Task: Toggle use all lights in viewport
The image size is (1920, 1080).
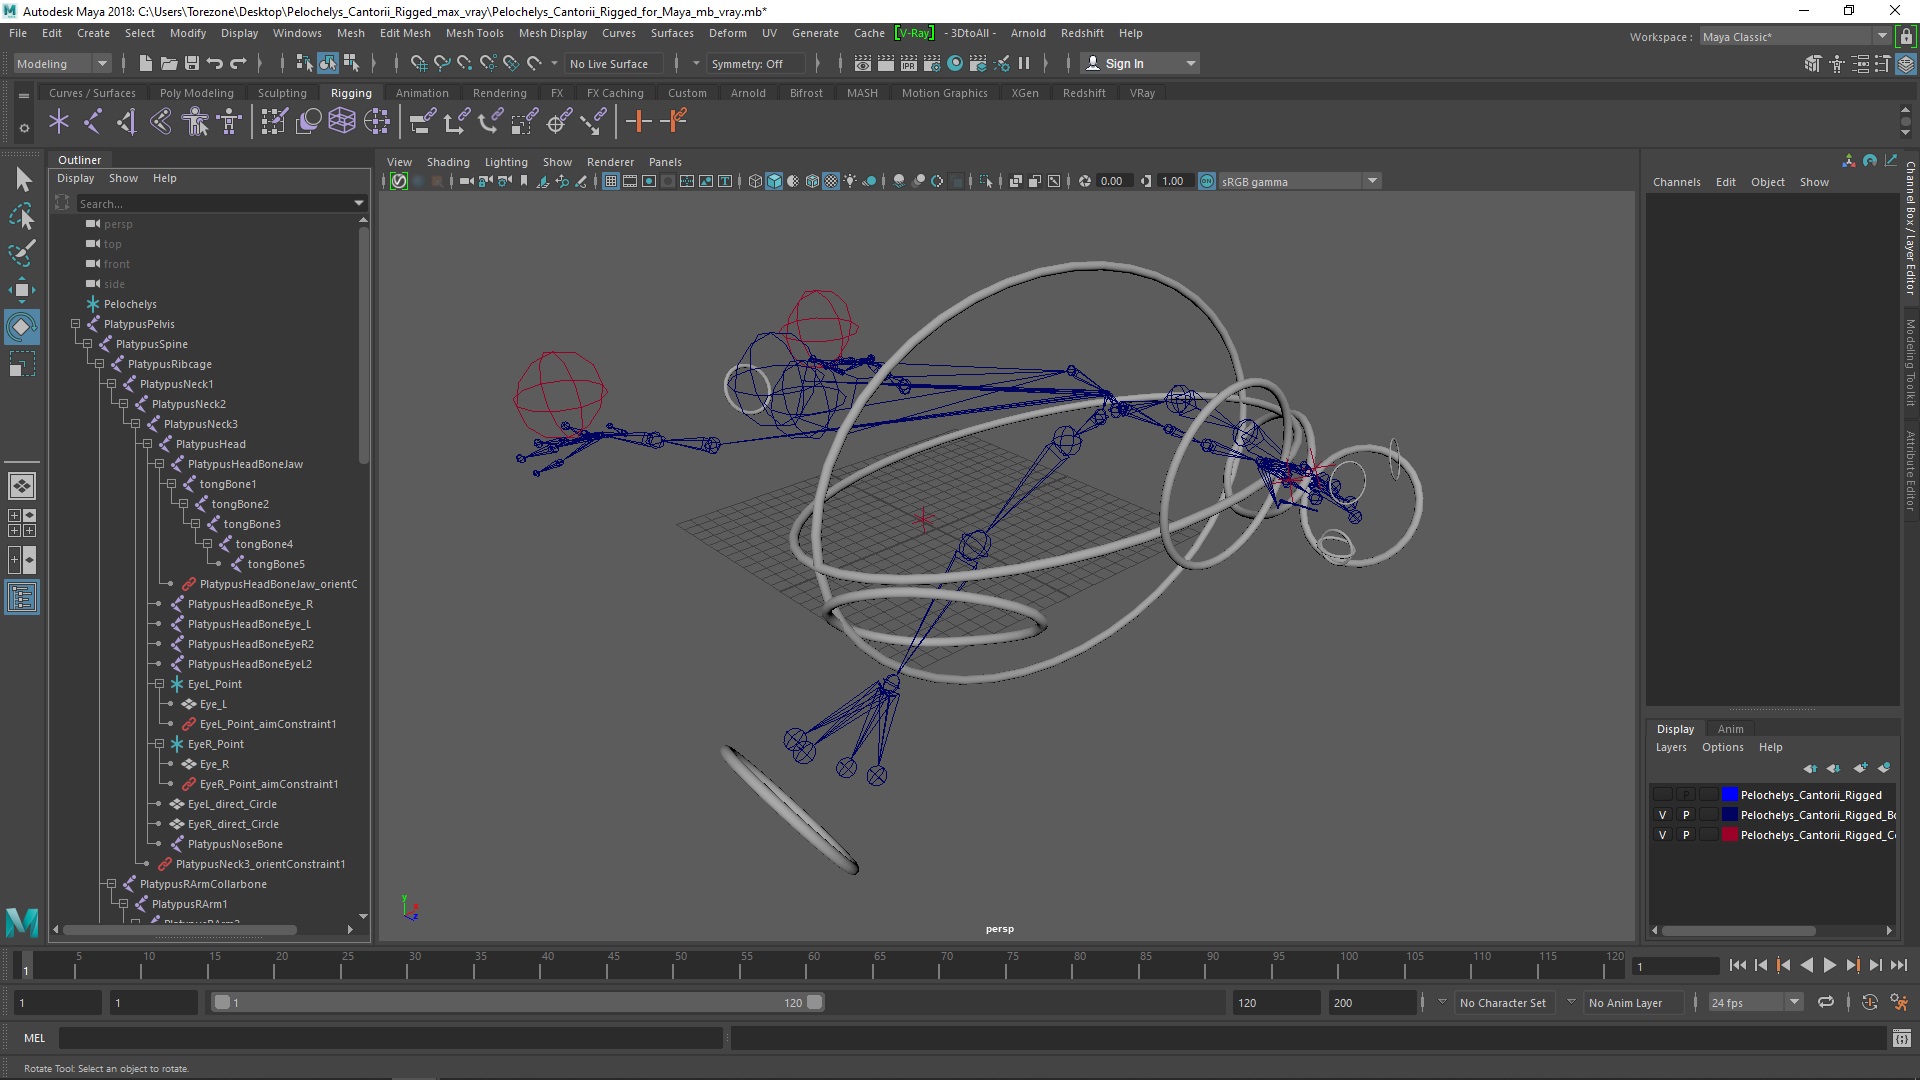Action: (x=850, y=181)
